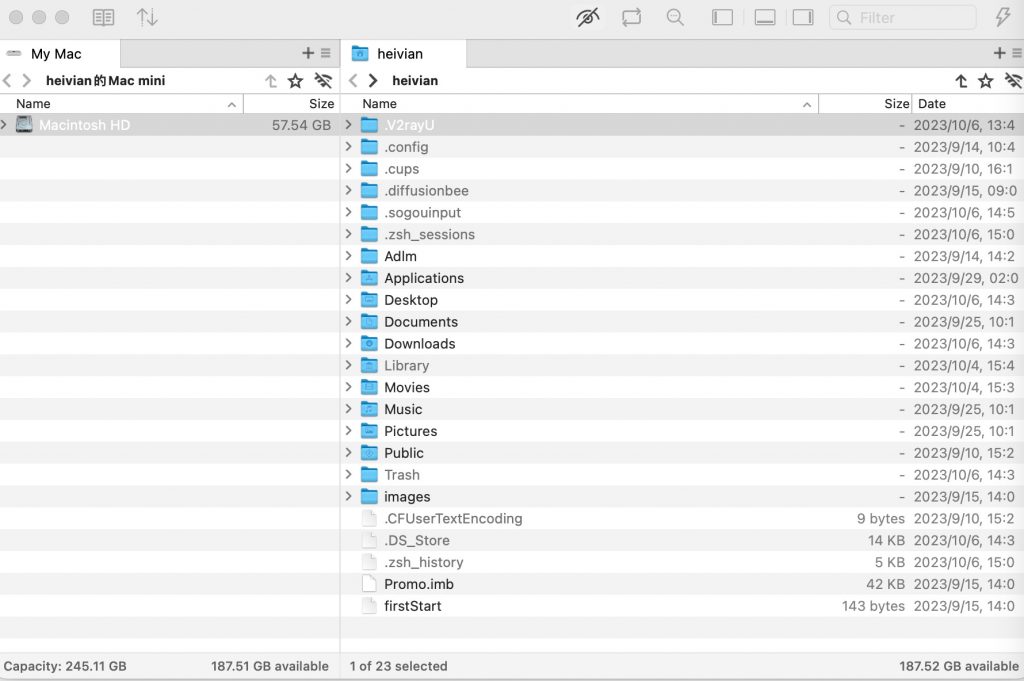Open the zoom search magnifier icon
This screenshot has height=681, width=1024.
(675, 17)
